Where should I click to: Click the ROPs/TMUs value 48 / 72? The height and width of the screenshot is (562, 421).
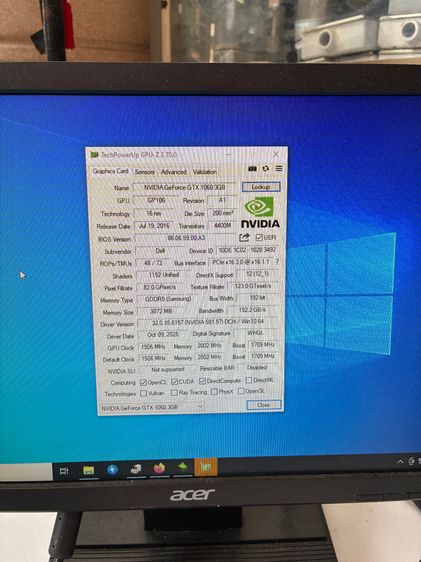tap(153, 263)
